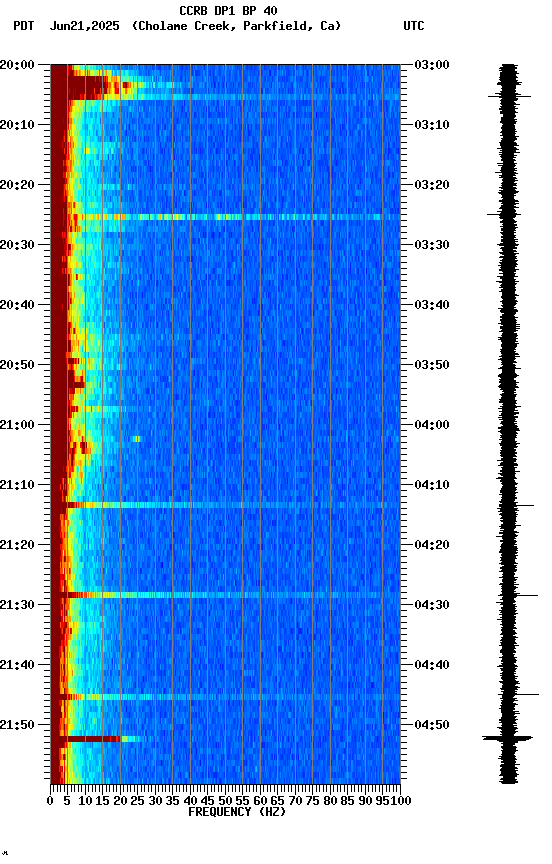Click the large seismogram spike near 04:52 UTC
Viewport: 552px width, 864px height.
click(508, 738)
